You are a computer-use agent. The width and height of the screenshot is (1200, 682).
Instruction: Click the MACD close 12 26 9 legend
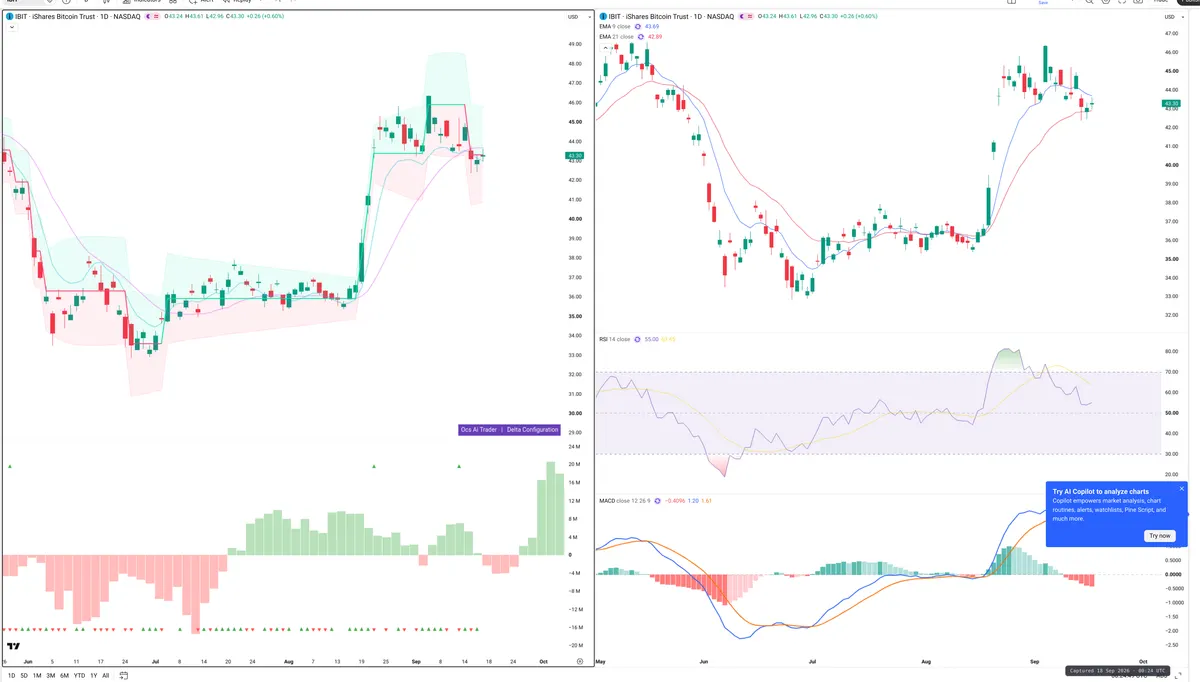[x=625, y=501]
